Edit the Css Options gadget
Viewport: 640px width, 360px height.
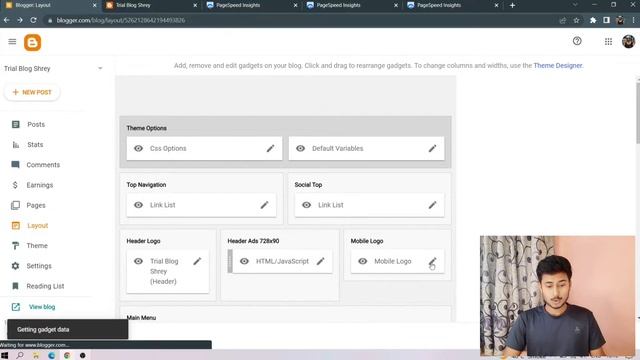270,148
